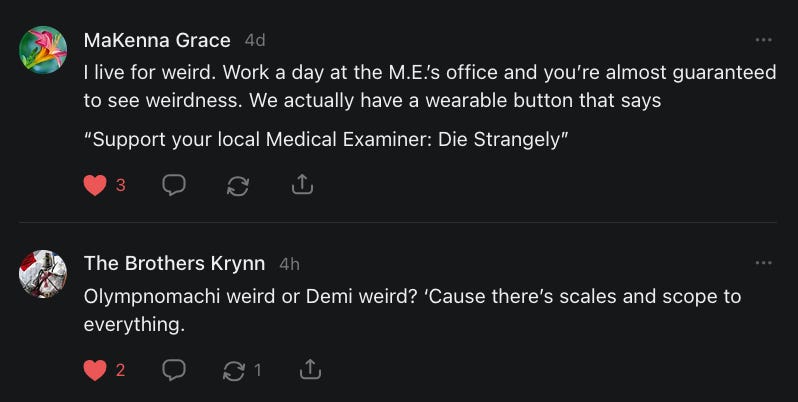Visit MaKenna Grace's profile via her name
Screen dimensions: 798x402
157,41
